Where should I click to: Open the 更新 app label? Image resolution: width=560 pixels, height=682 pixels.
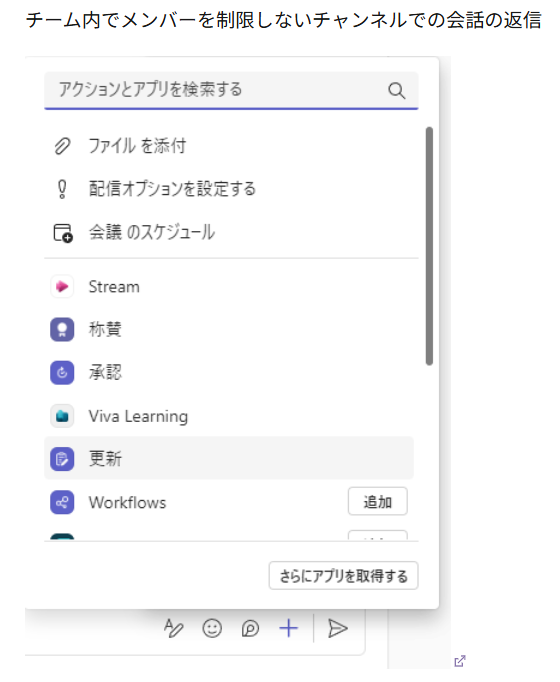coord(105,459)
